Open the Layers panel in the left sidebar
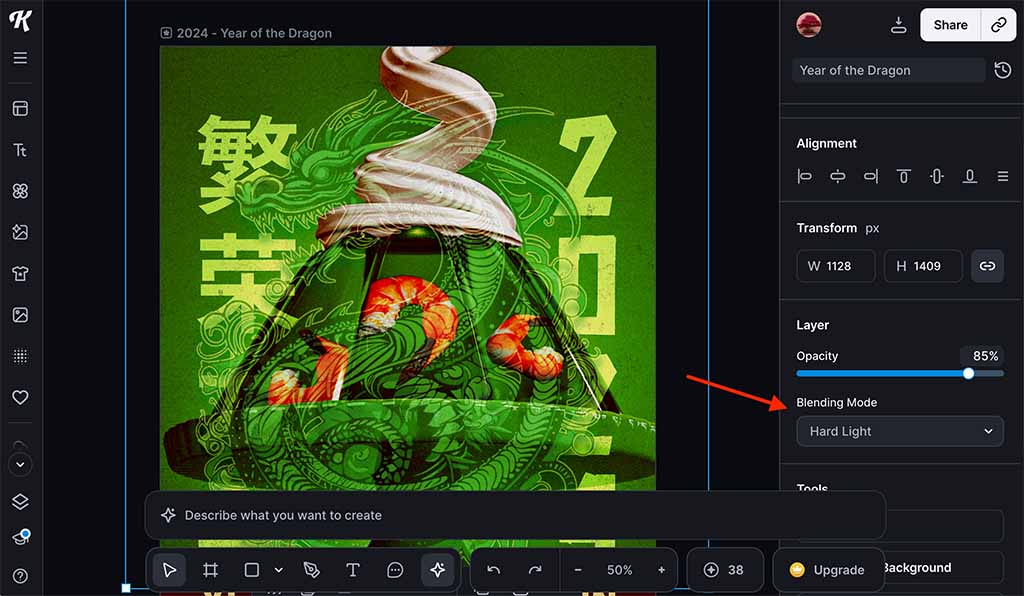Viewport: 1024px width, 596px height. pos(20,502)
